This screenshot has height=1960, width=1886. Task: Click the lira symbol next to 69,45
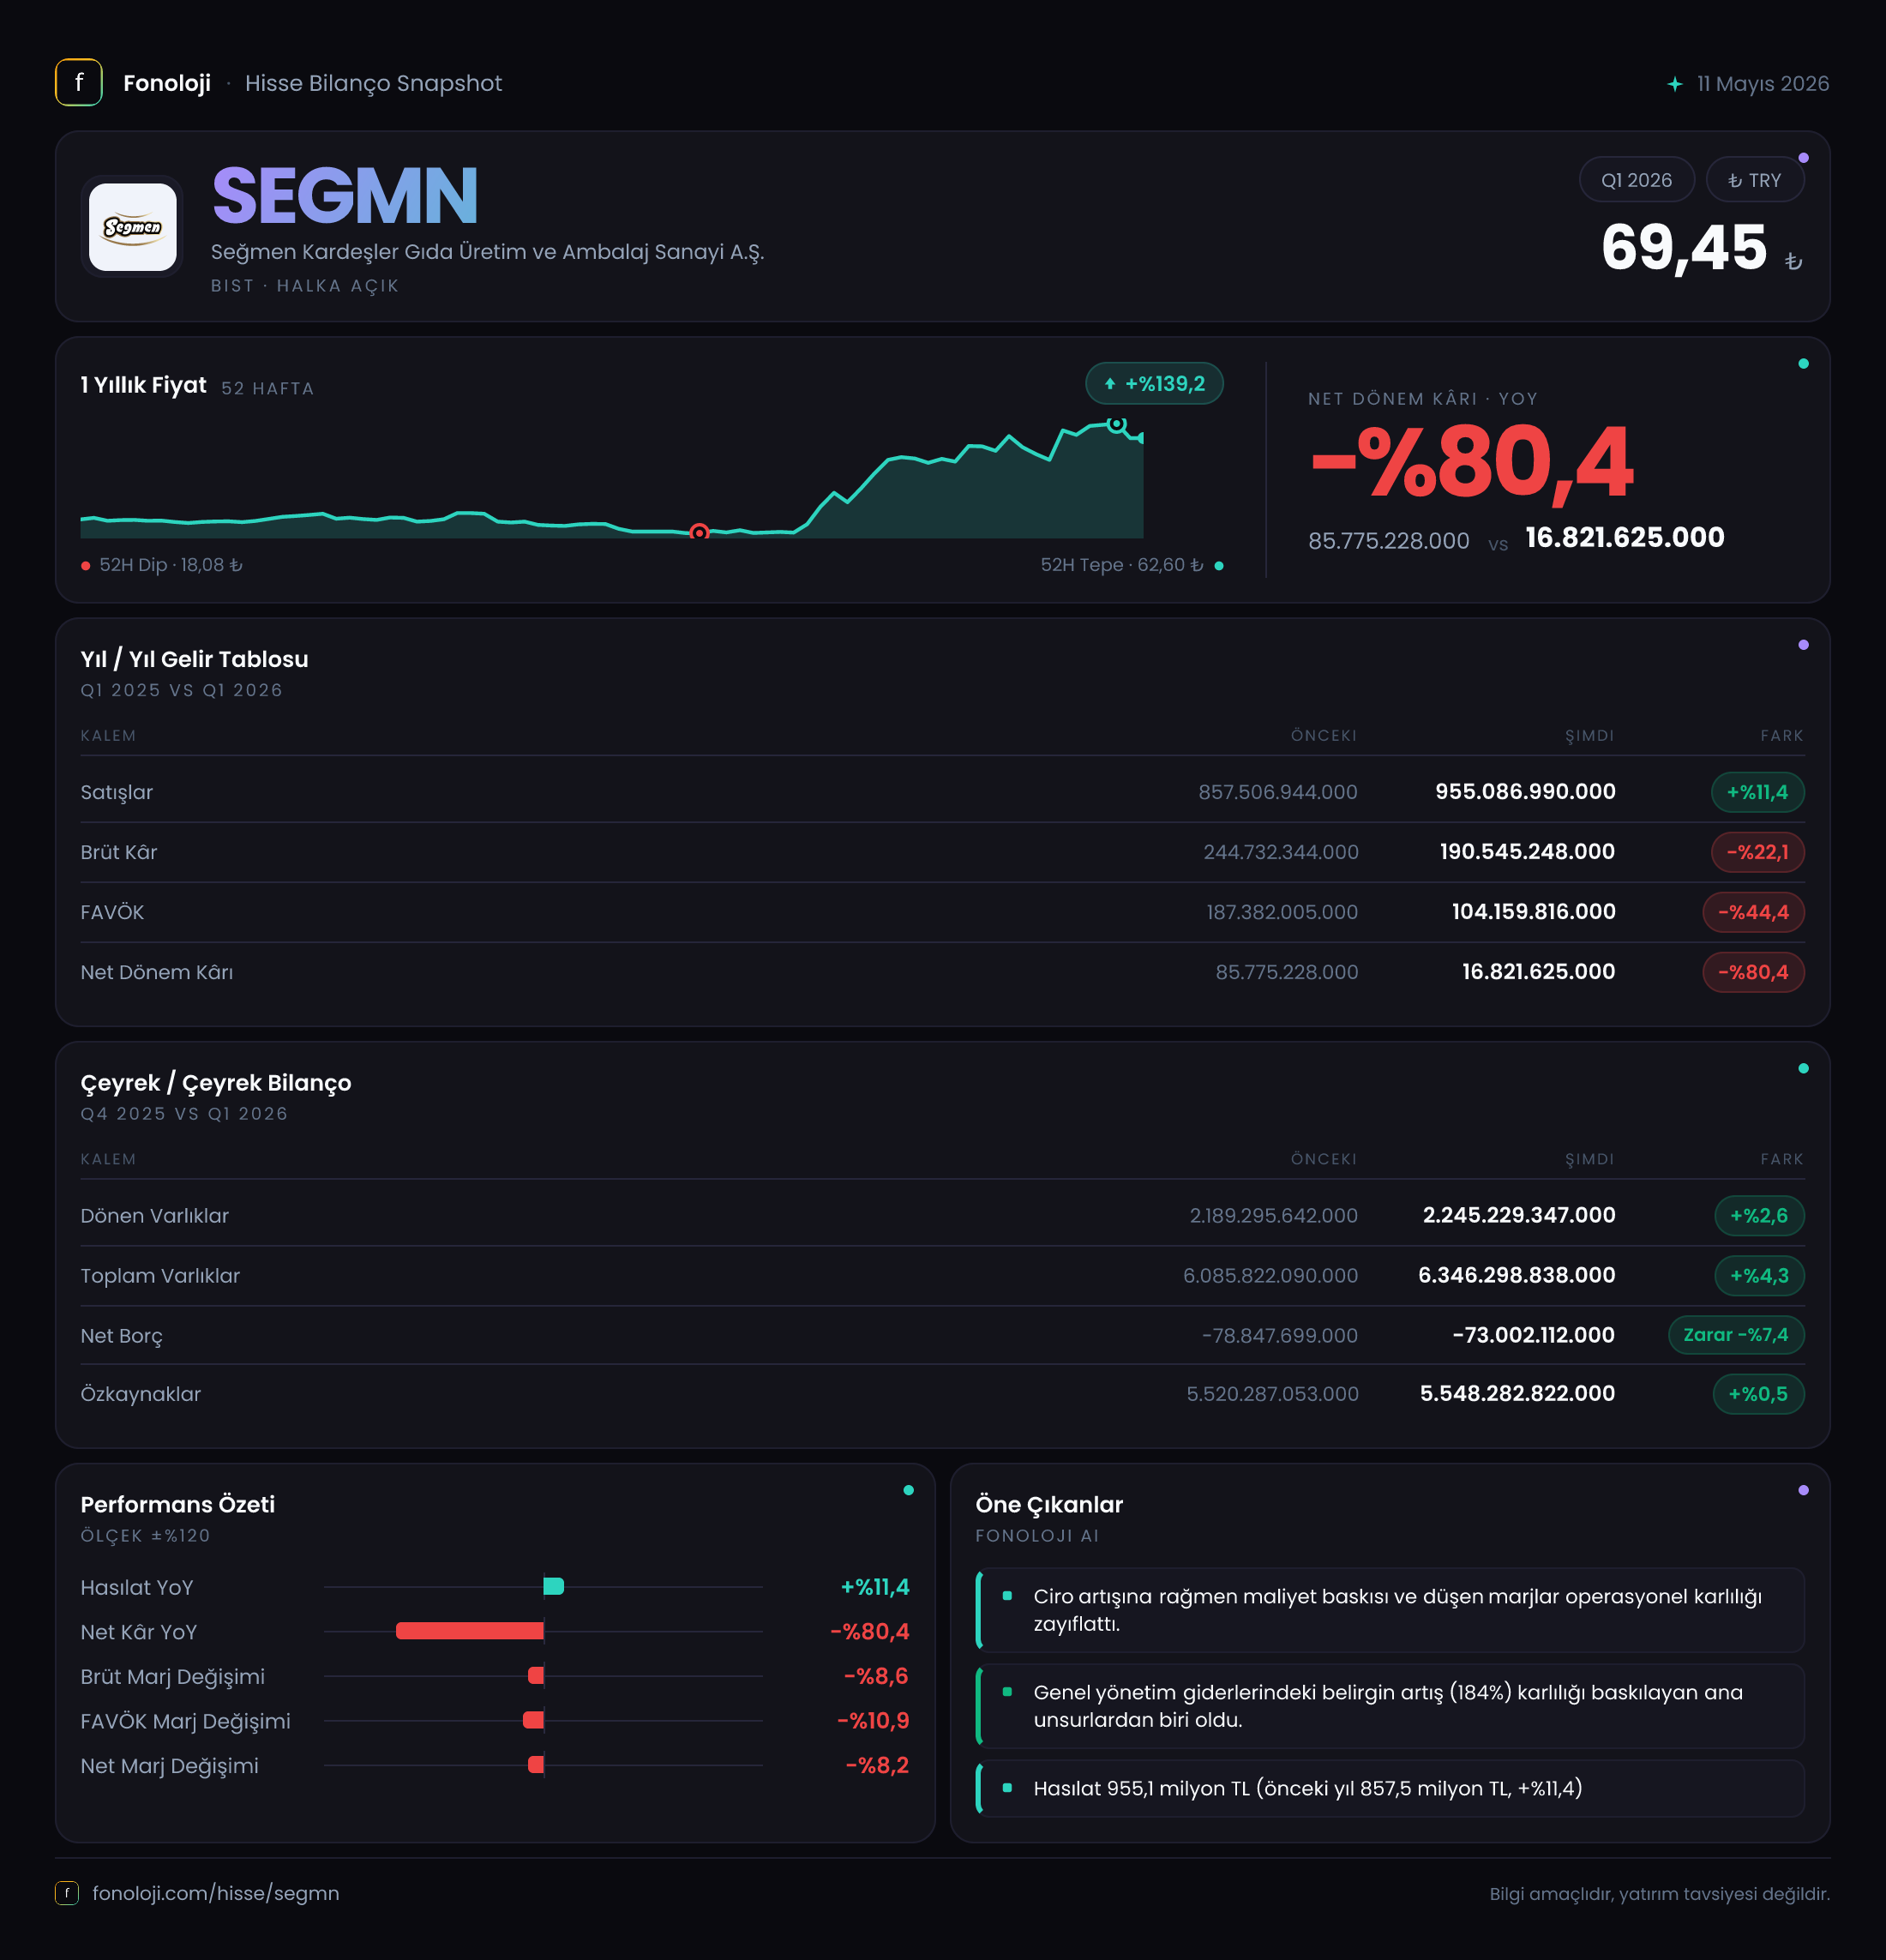(1794, 262)
